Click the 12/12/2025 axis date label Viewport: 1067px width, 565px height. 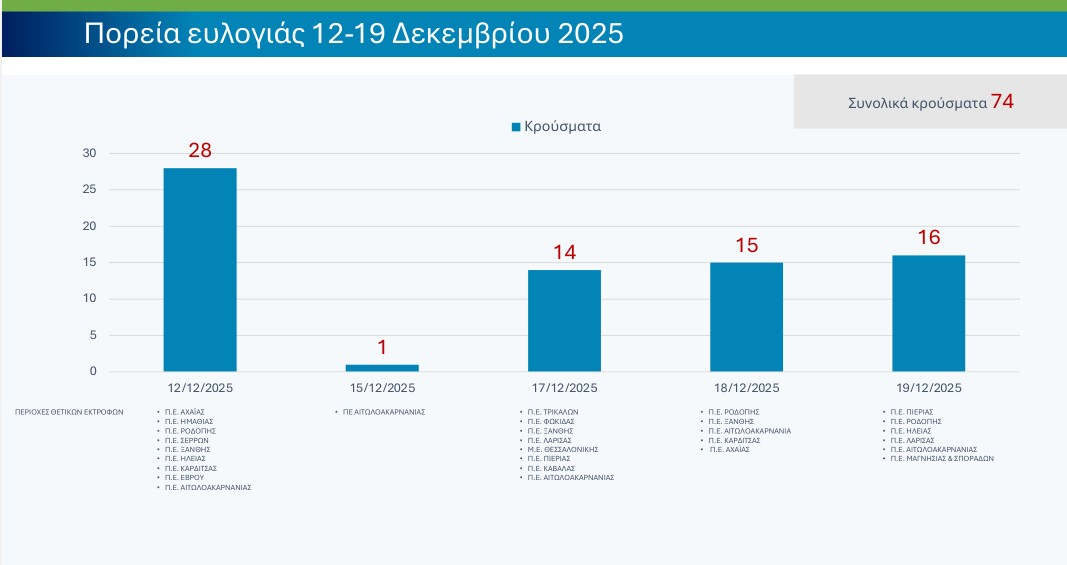coord(200,388)
